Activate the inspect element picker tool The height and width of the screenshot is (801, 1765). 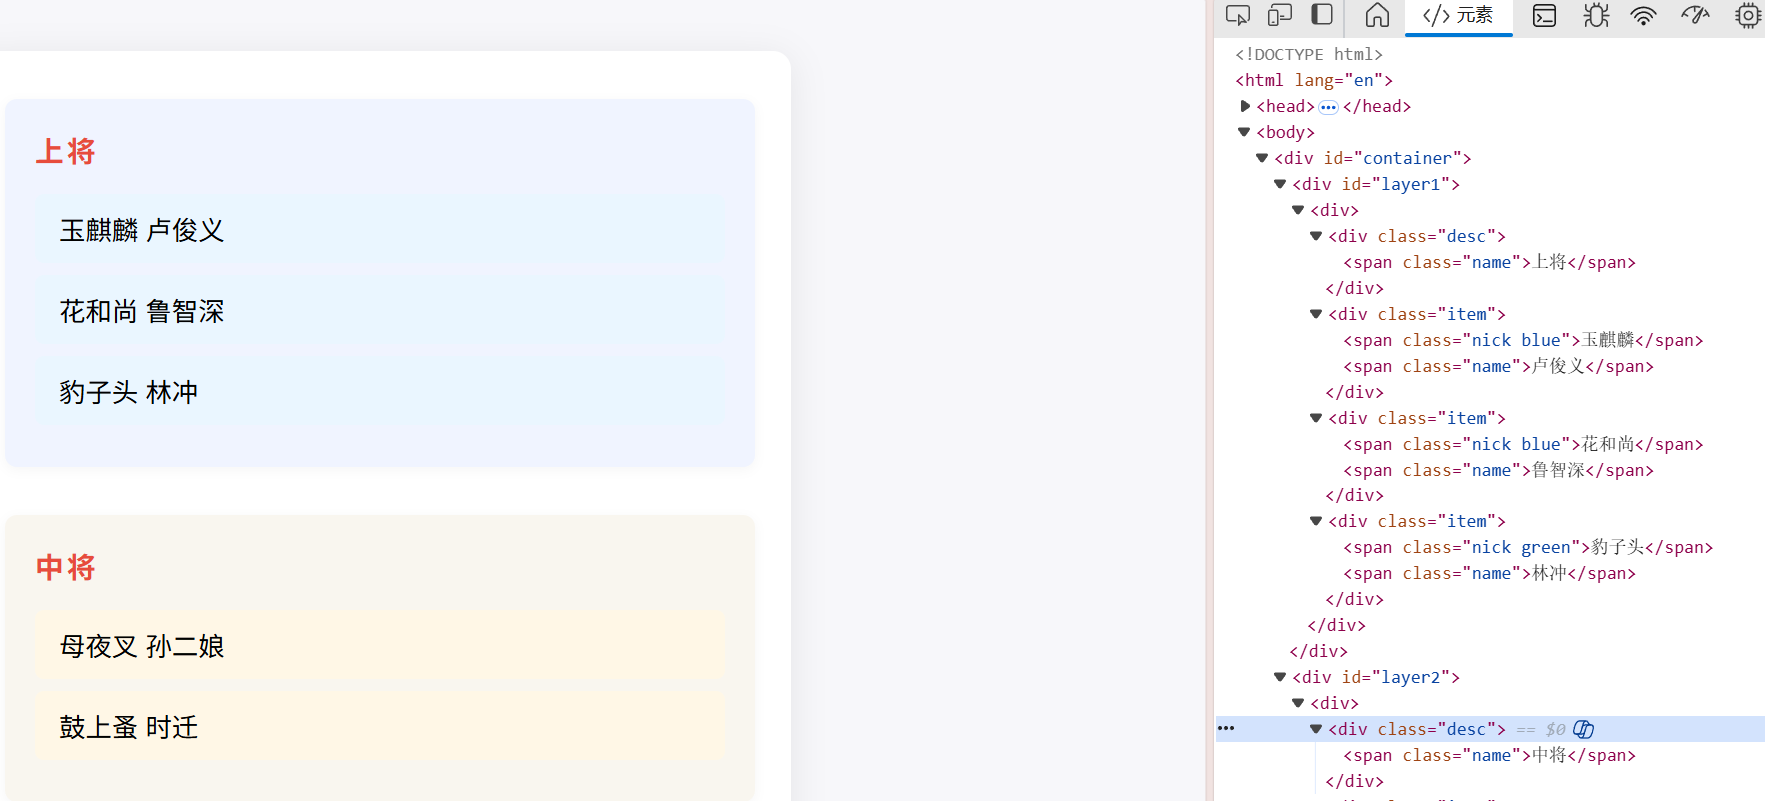(1238, 15)
